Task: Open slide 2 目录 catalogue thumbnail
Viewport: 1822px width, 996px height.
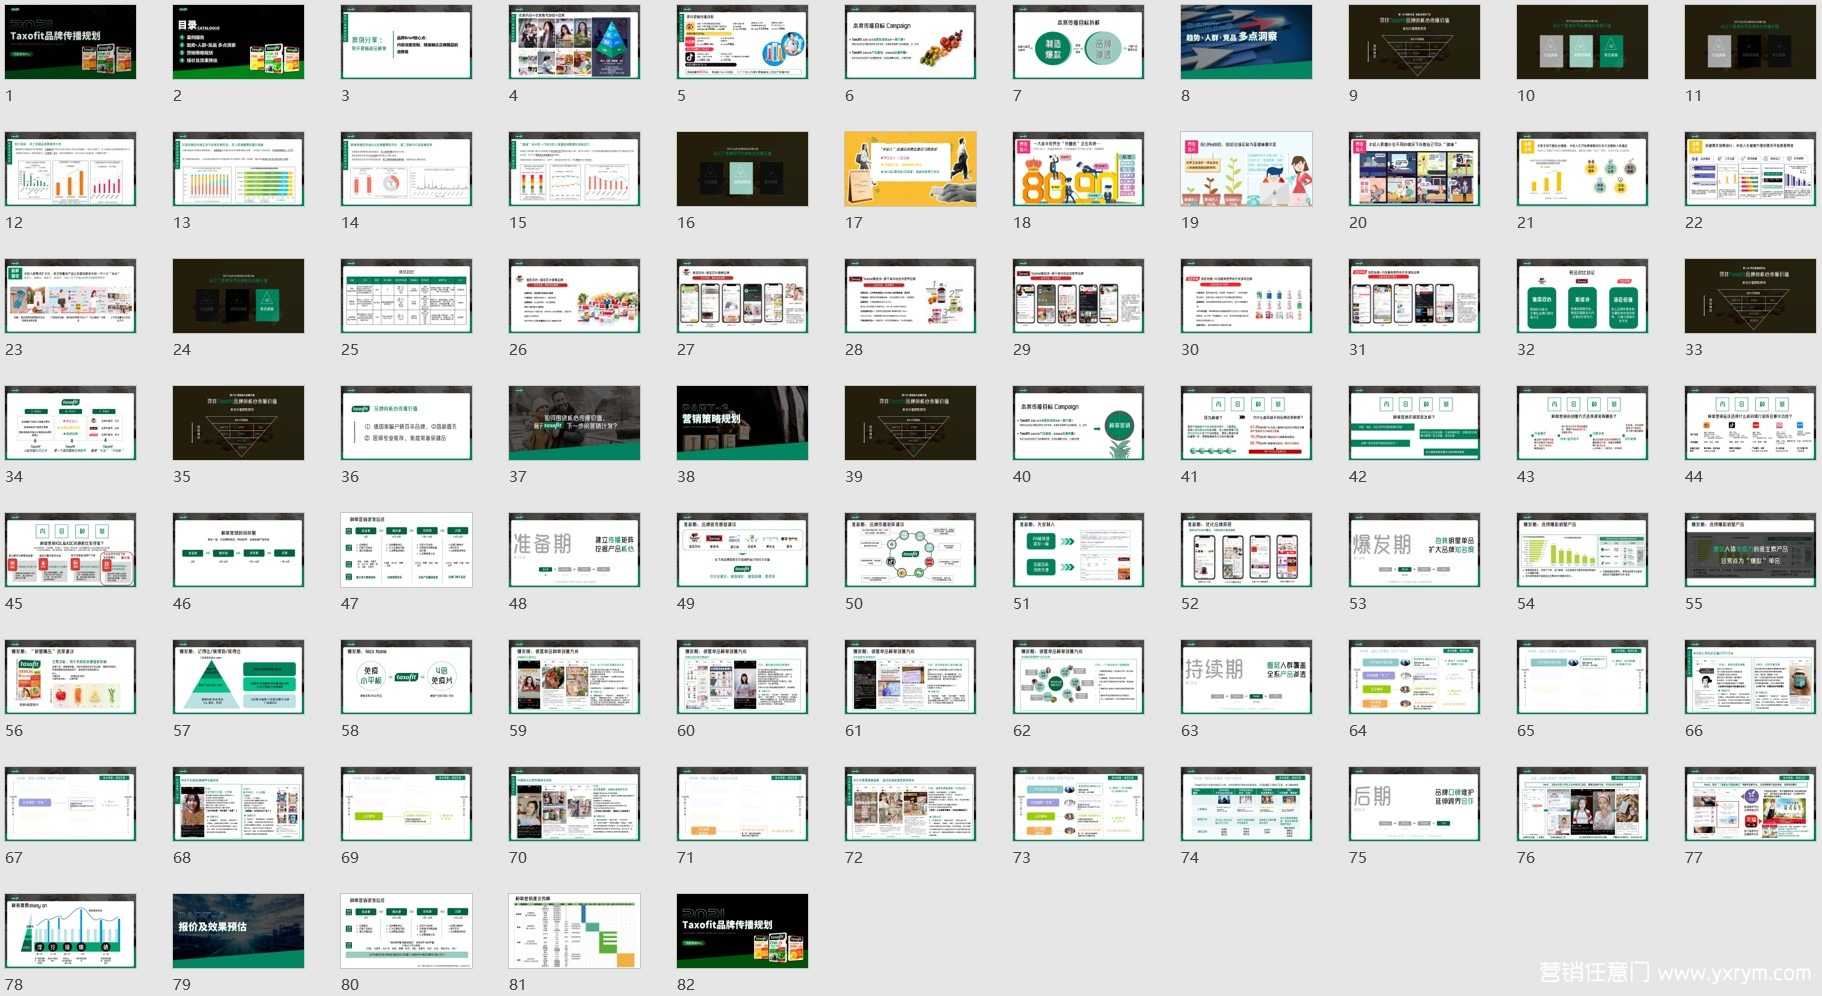Action: 238,42
